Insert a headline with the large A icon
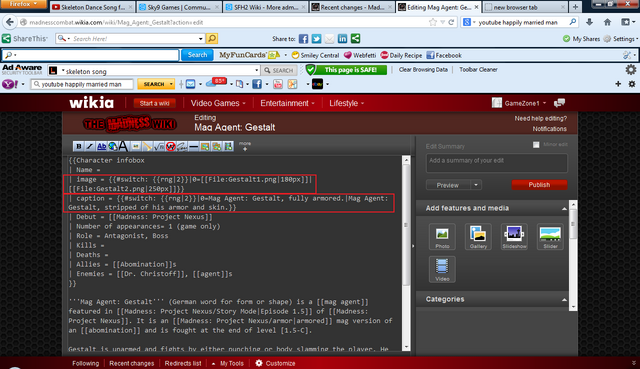Image resolution: width=640 pixels, height=369 pixels. (x=123, y=146)
